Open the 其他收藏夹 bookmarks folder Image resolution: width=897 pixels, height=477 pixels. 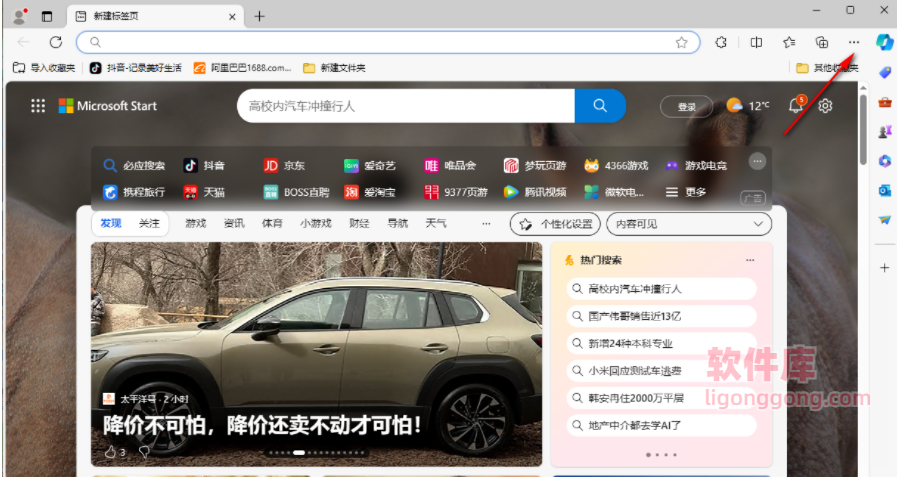(826, 68)
